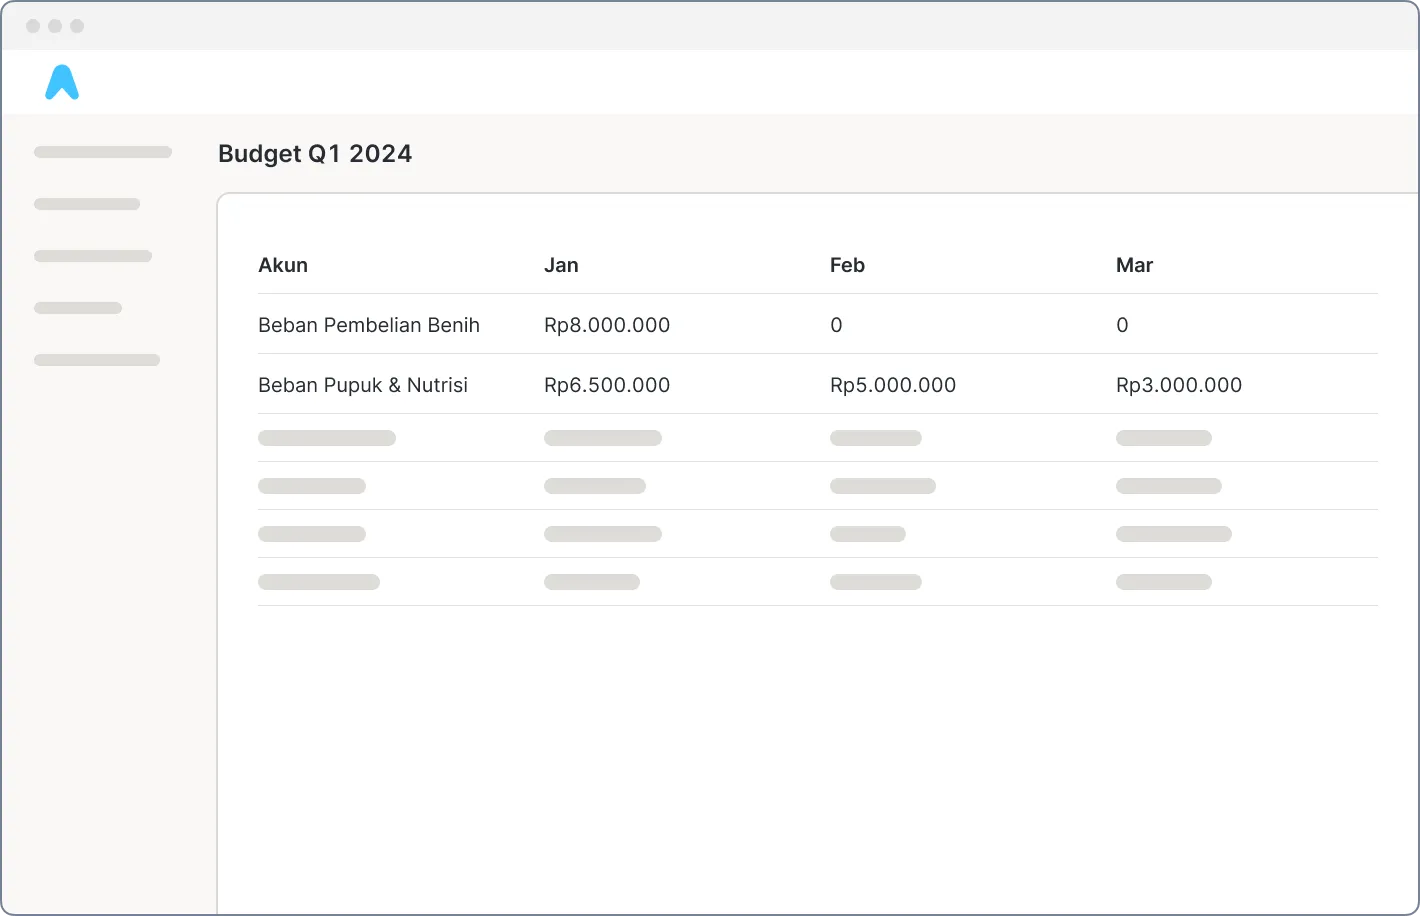Select the second sidebar placeholder item
Image resolution: width=1420 pixels, height=916 pixels.
tap(87, 204)
